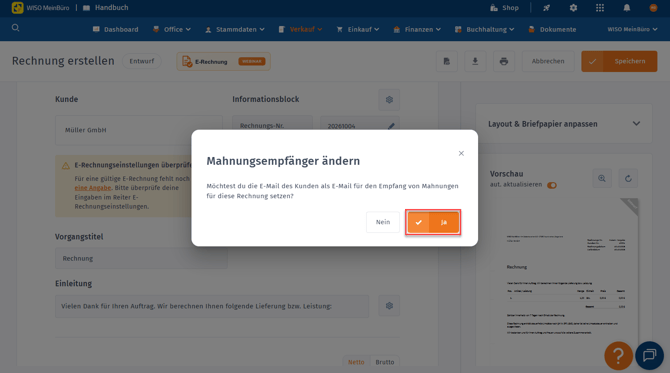This screenshot has height=373, width=670.
Task: Click the document preview icon button
Action: click(x=447, y=62)
